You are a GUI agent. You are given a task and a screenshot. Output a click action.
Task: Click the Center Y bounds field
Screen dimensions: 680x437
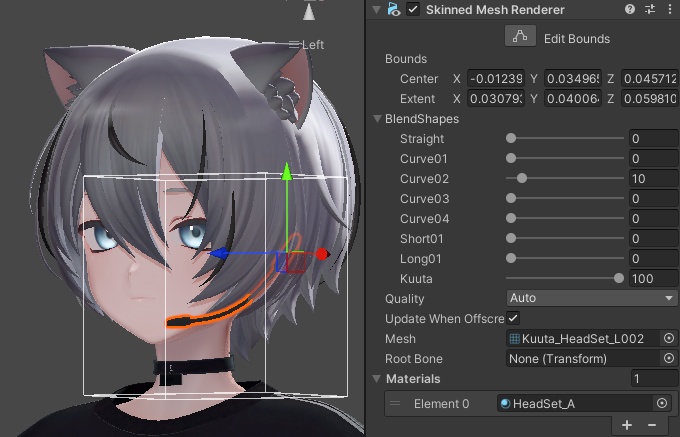[573, 78]
